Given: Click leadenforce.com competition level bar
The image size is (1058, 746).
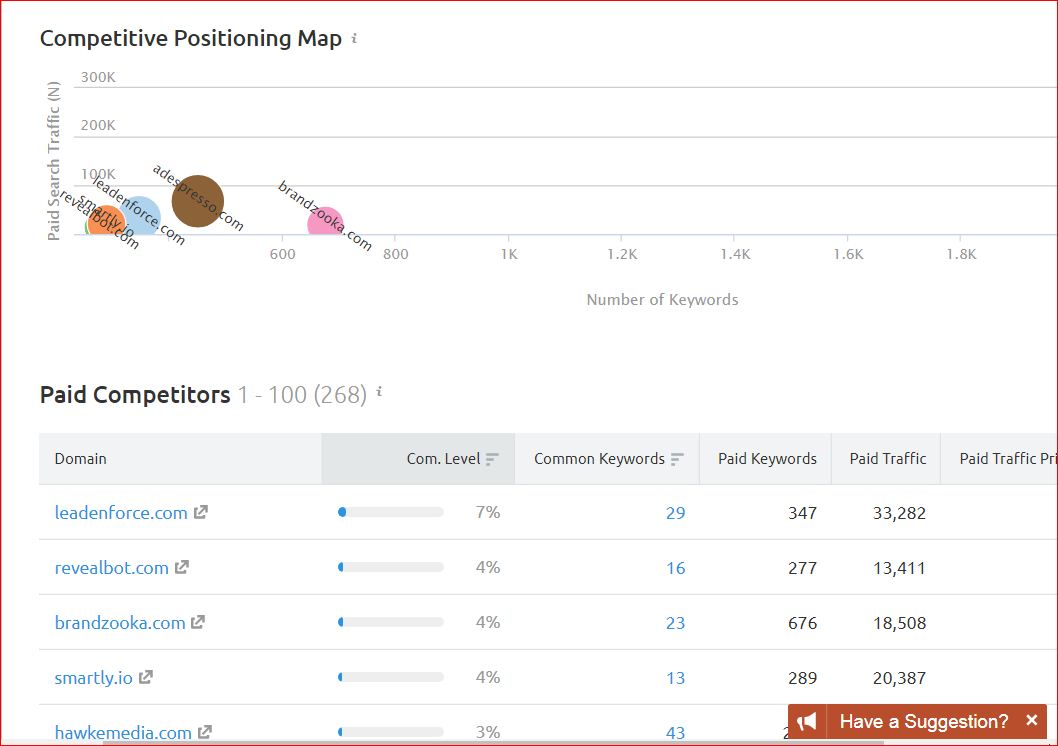Looking at the screenshot, I should pyautogui.click(x=391, y=513).
